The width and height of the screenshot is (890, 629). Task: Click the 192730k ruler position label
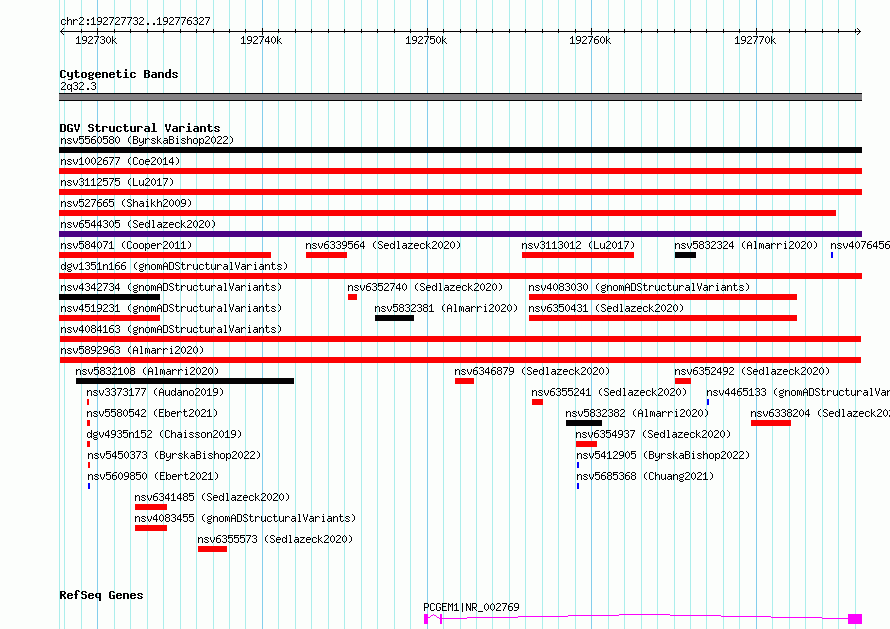pos(96,40)
